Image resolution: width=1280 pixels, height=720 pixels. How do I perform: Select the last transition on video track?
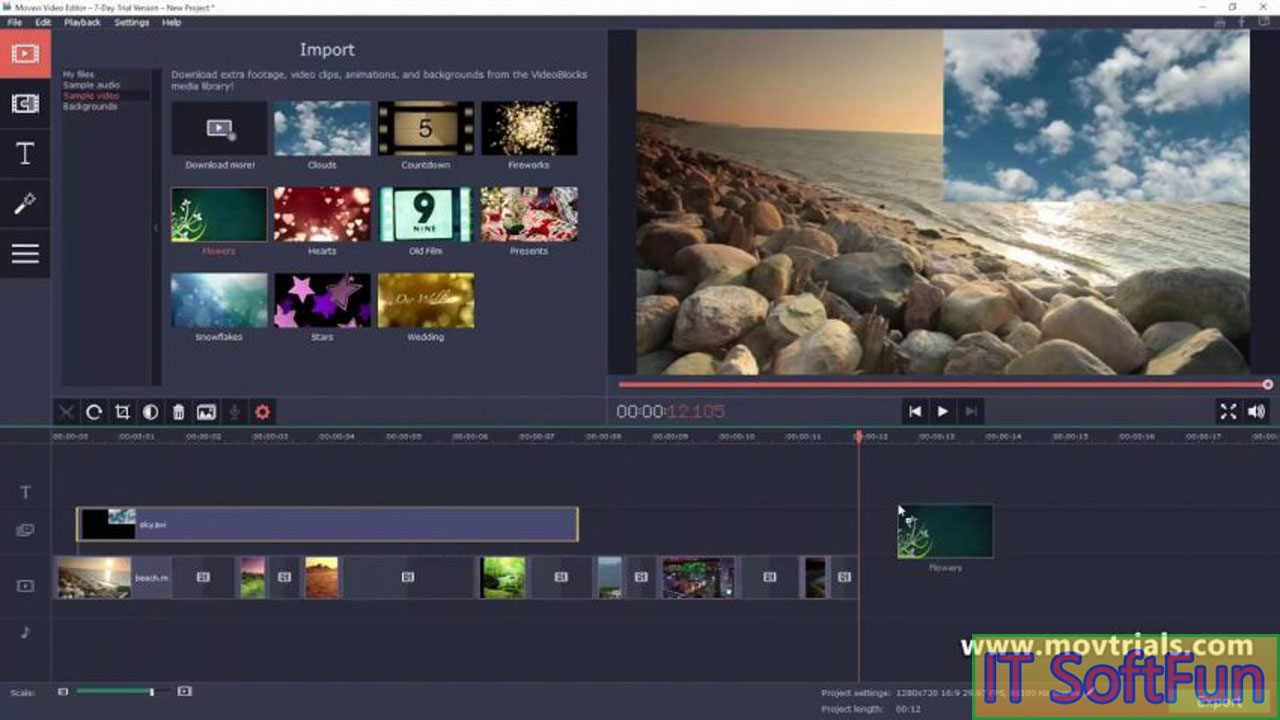pyautogui.click(x=844, y=577)
